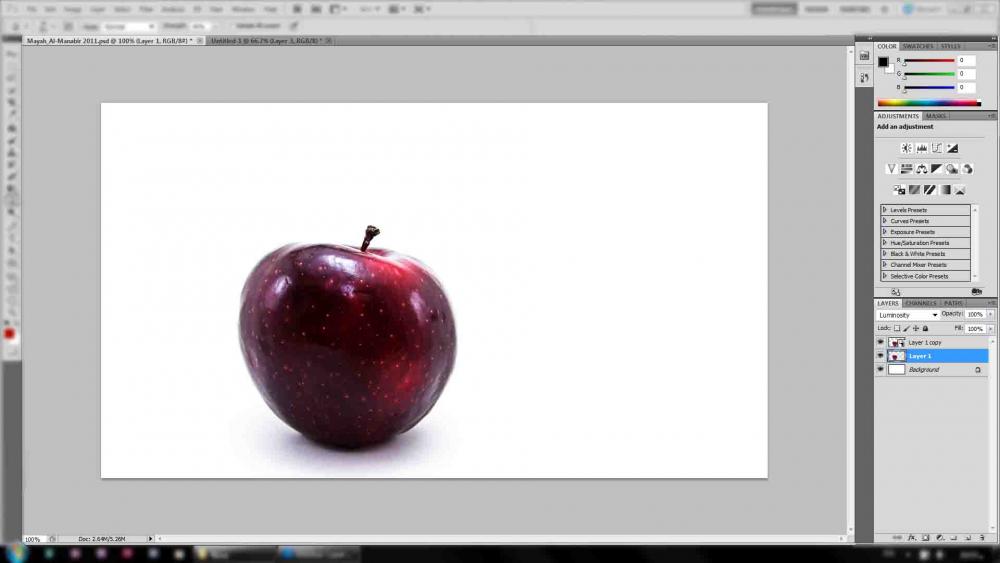
Task: Click the zoom percentage field in status bar
Action: [x=33, y=539]
